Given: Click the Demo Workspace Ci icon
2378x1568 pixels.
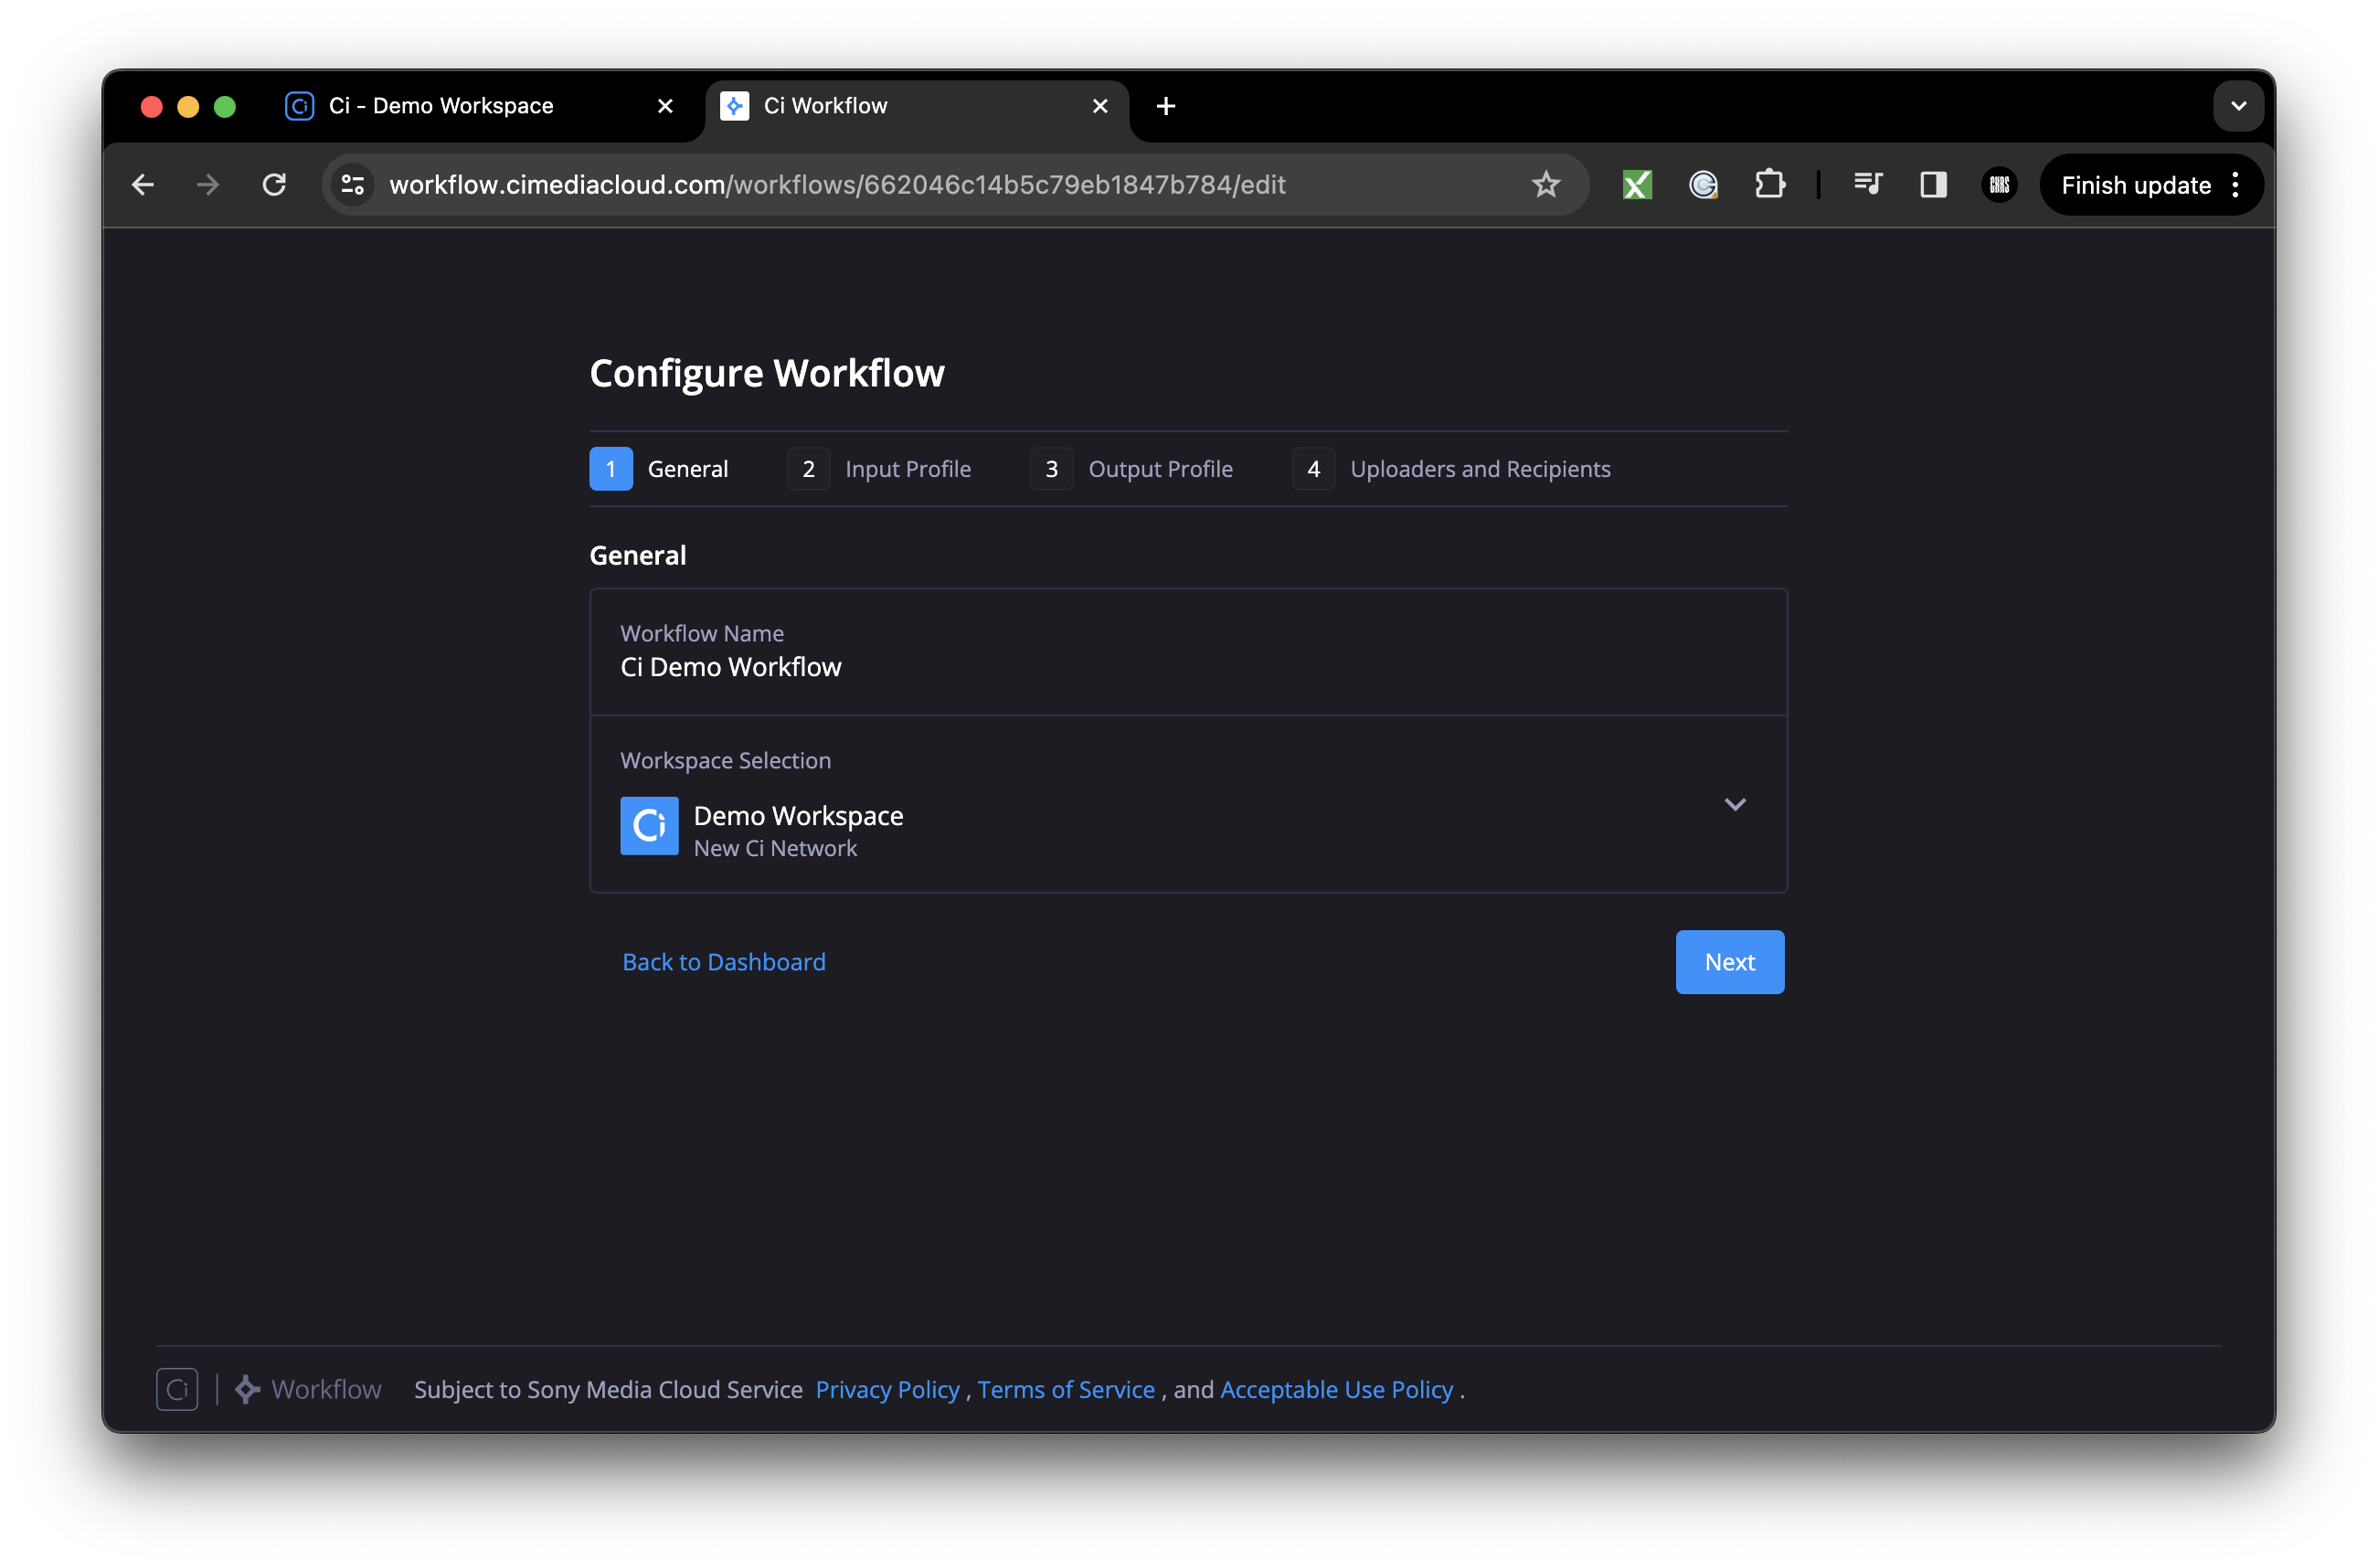Looking at the screenshot, I should pos(649,826).
